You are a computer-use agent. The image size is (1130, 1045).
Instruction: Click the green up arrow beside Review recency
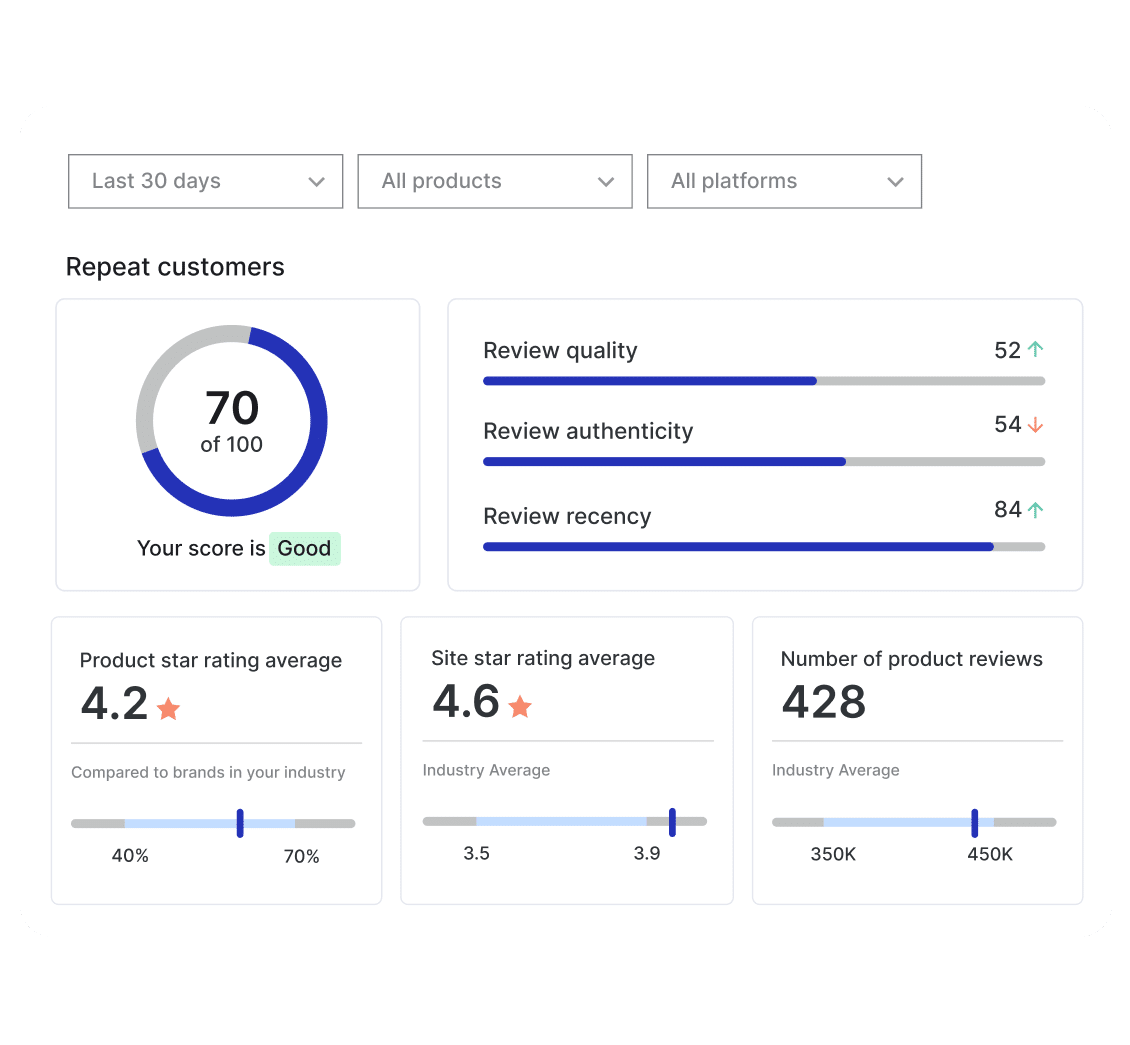[1035, 510]
